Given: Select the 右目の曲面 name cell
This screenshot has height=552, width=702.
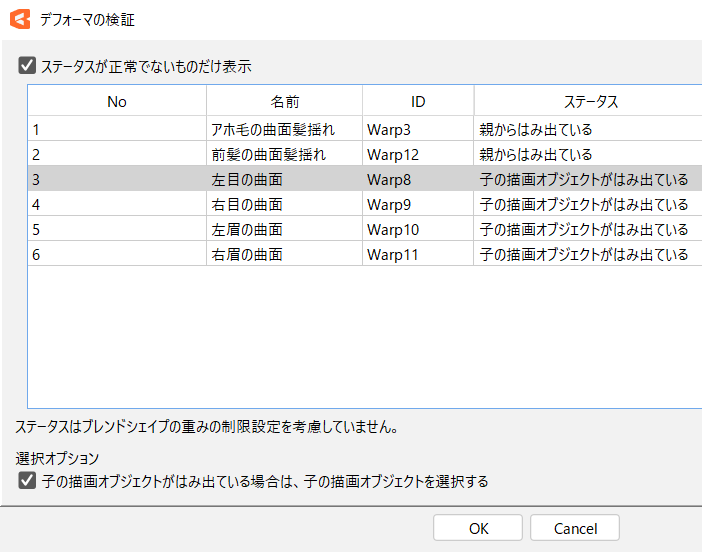Looking at the screenshot, I should click(247, 205).
